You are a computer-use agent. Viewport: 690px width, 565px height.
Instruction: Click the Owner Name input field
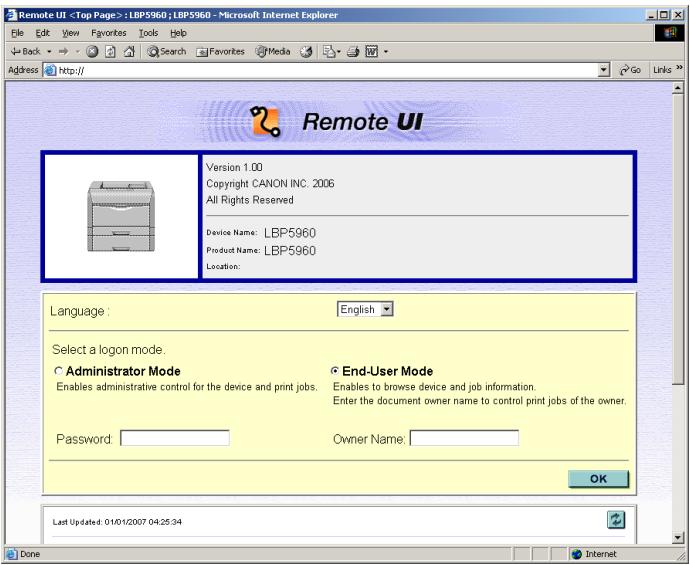point(464,438)
